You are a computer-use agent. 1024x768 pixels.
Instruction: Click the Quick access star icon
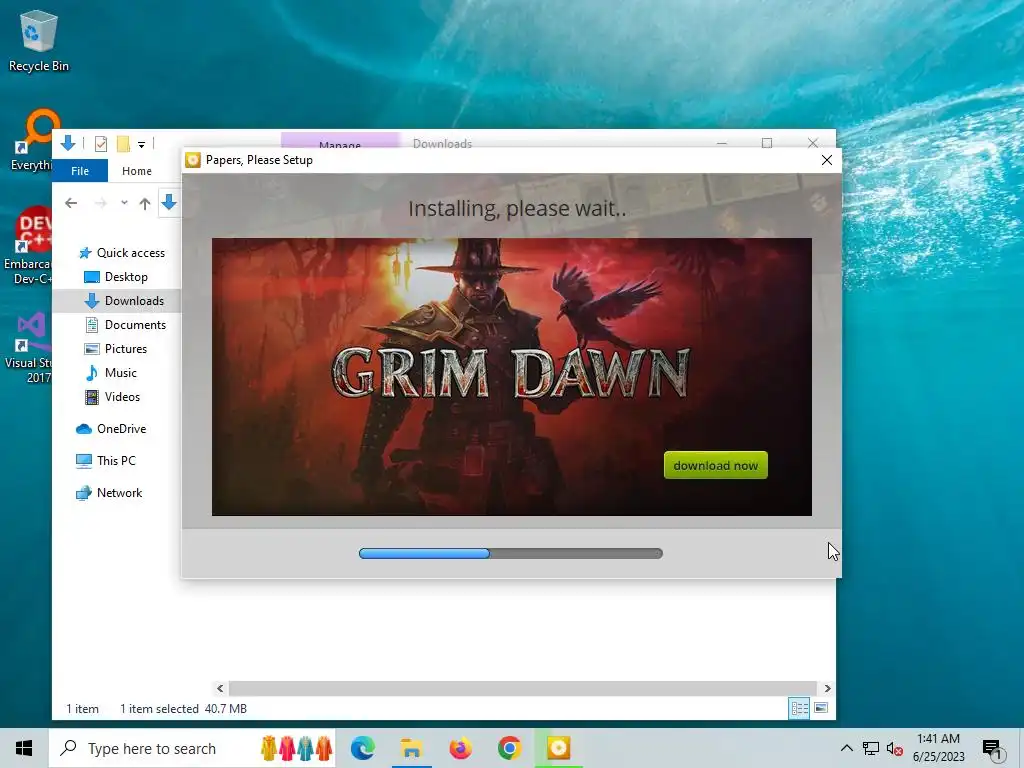click(x=84, y=253)
